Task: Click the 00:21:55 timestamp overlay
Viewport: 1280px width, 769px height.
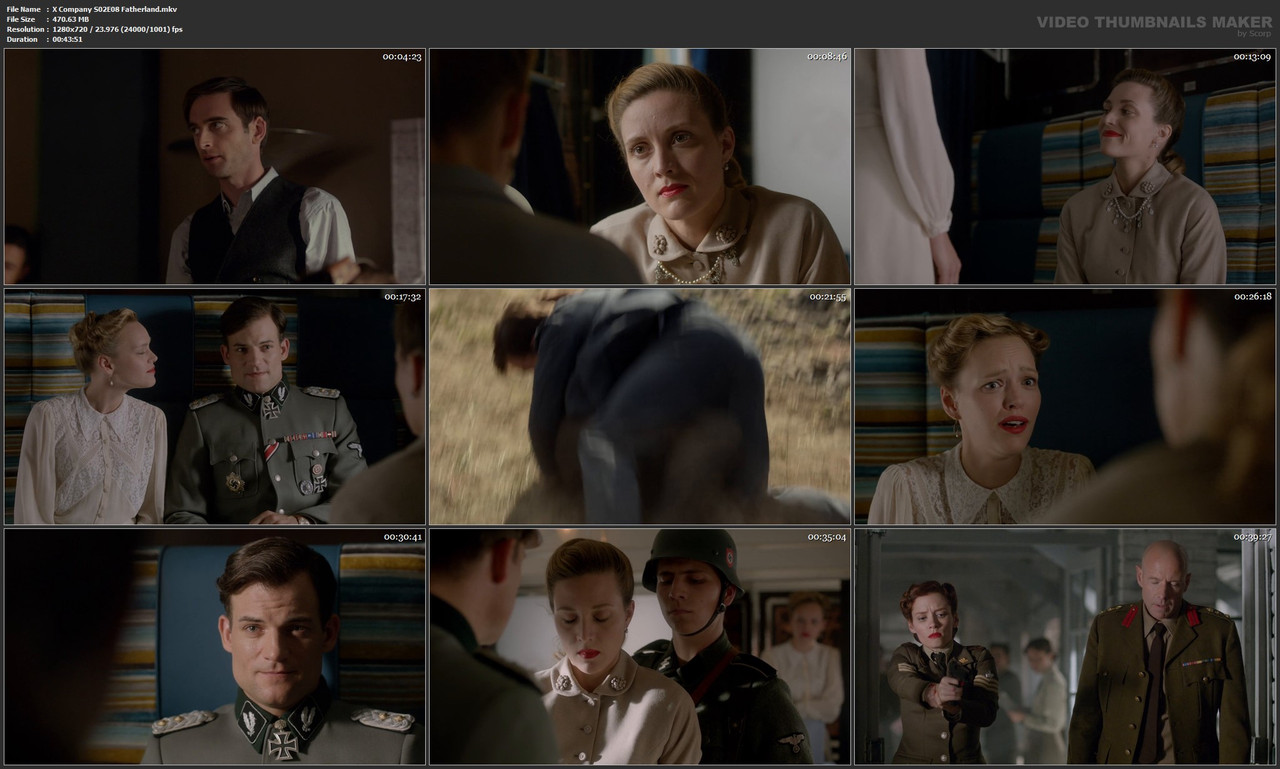Action: [826, 298]
